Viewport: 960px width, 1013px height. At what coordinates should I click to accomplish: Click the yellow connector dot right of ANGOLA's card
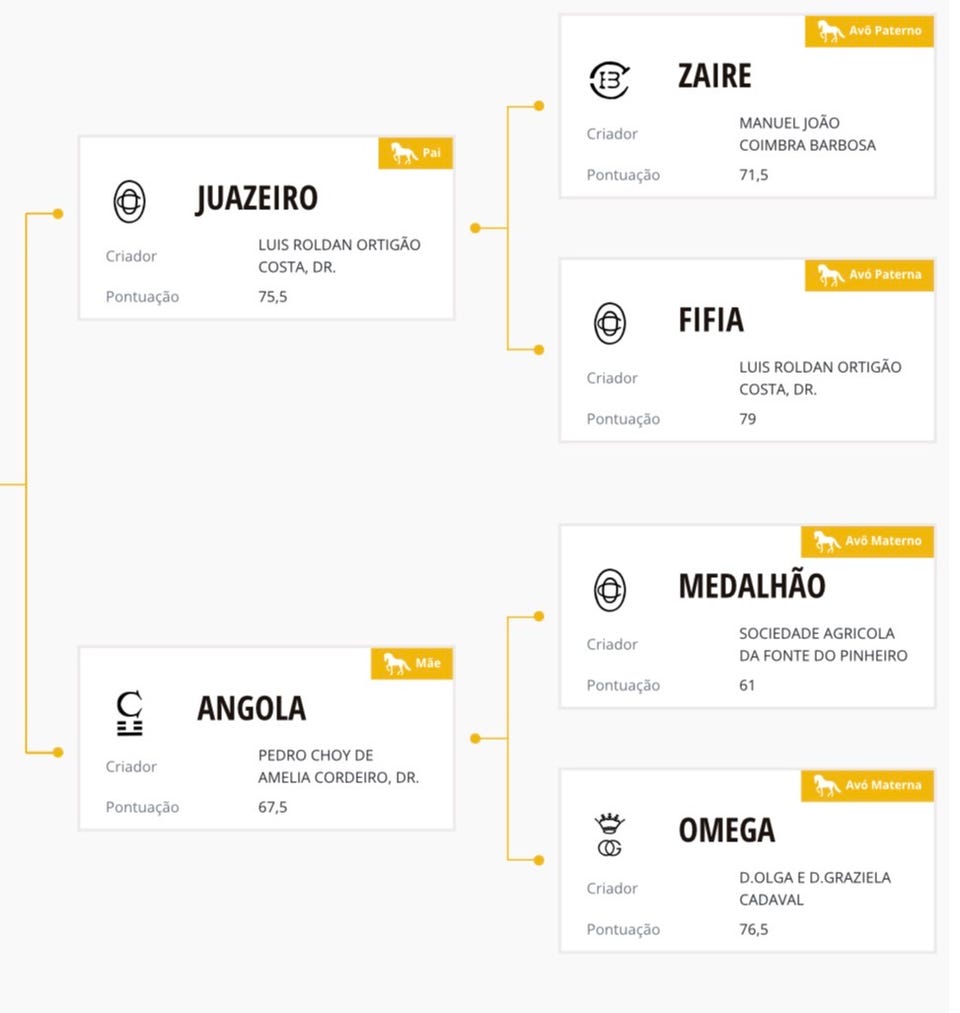coord(475,738)
